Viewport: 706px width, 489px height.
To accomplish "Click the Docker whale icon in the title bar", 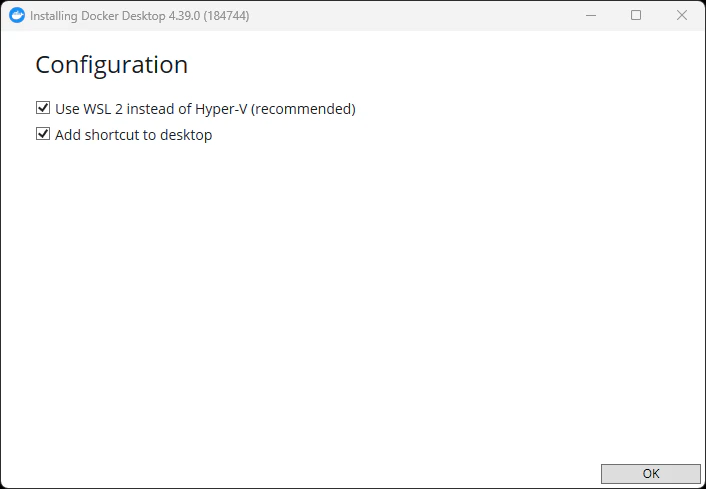I will pos(17,15).
